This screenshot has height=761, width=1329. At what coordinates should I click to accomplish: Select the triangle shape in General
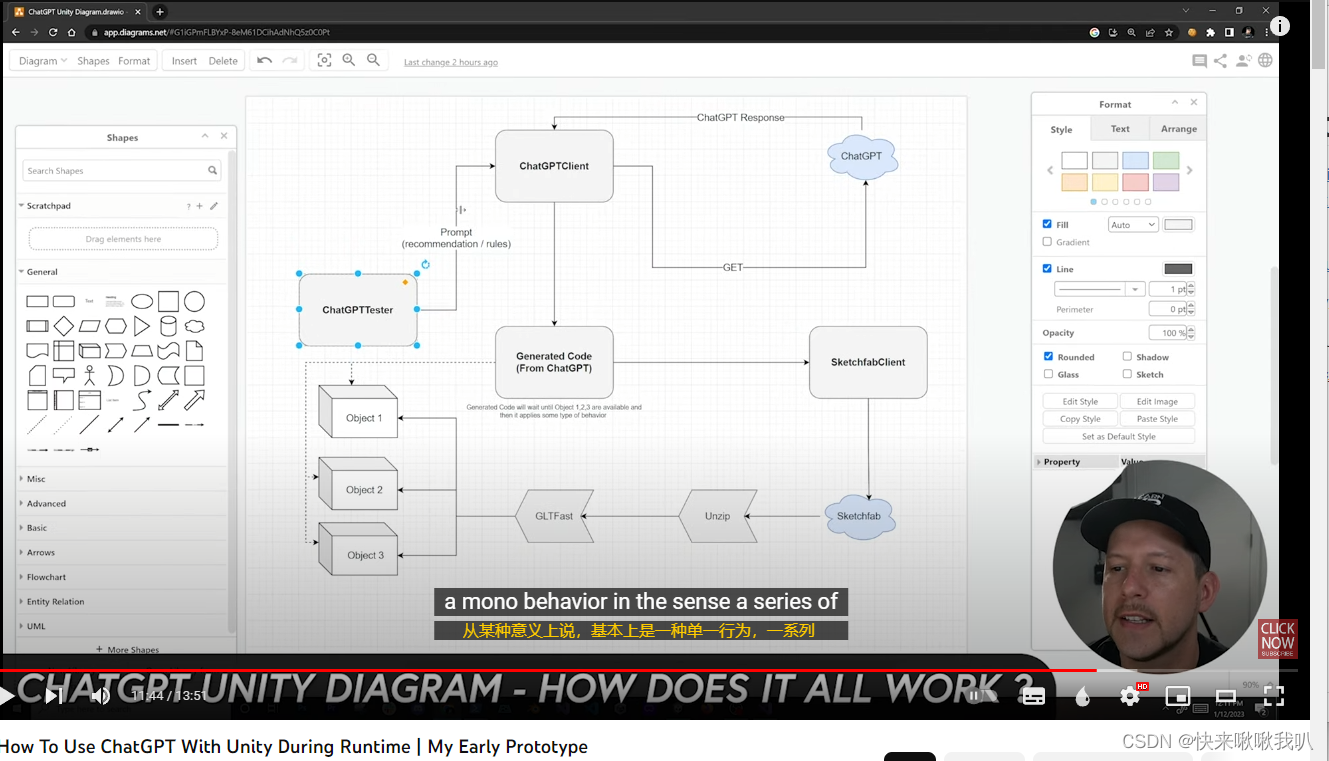point(142,326)
